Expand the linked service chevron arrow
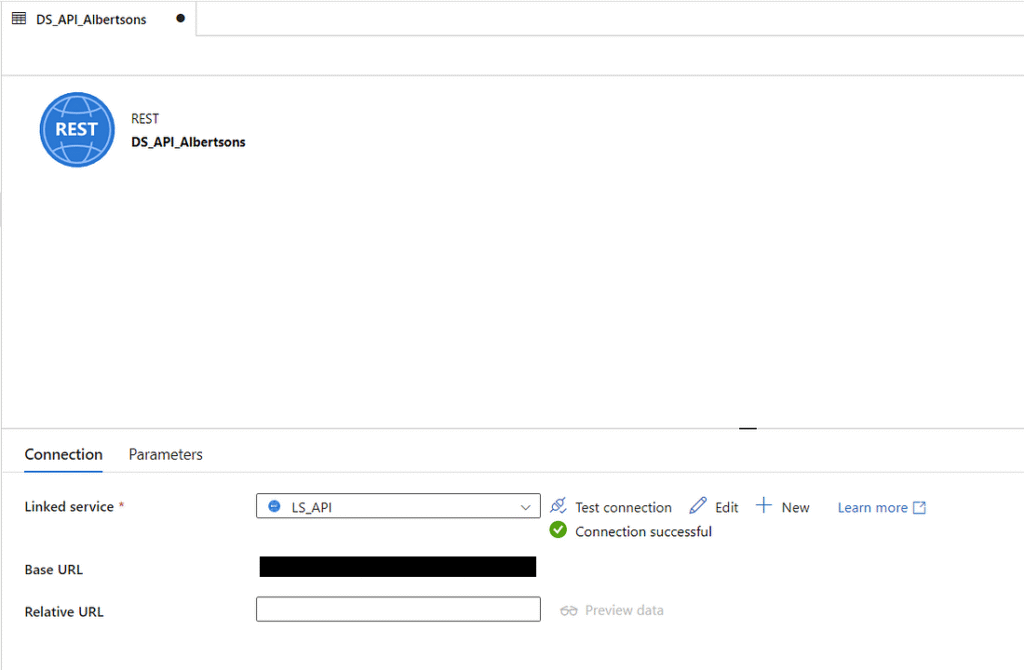The width and height of the screenshot is (1024, 670). tap(525, 507)
